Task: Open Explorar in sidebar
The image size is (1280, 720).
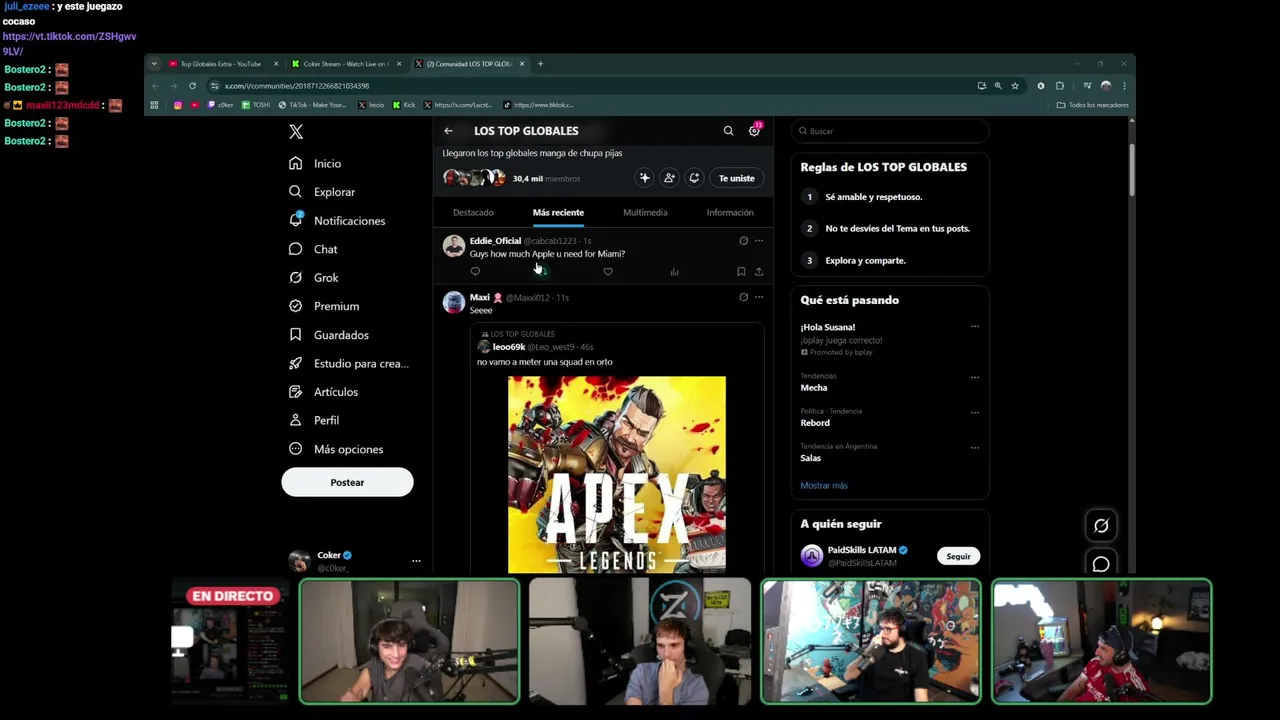Action: click(322, 192)
